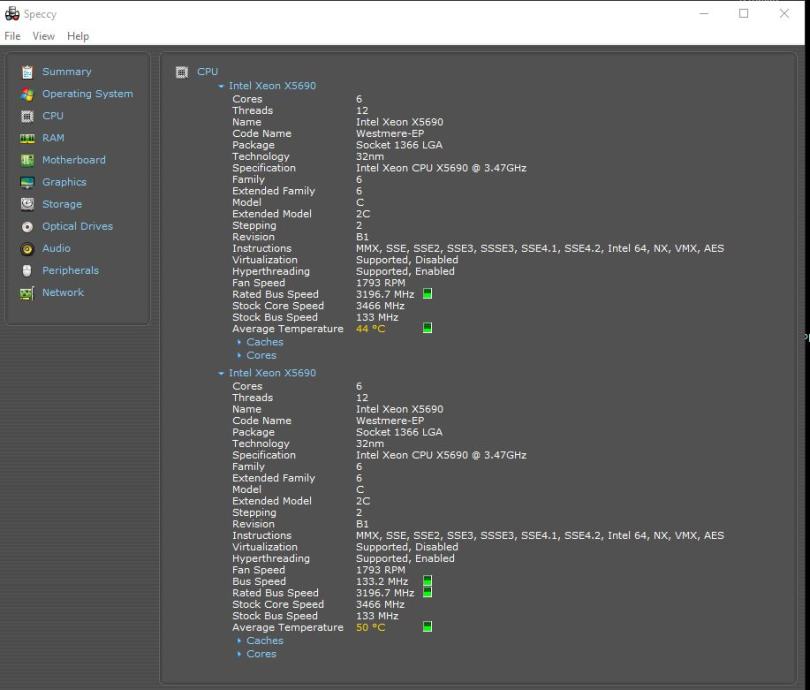Click the Summary clipboard icon in the sidebar

(27, 72)
